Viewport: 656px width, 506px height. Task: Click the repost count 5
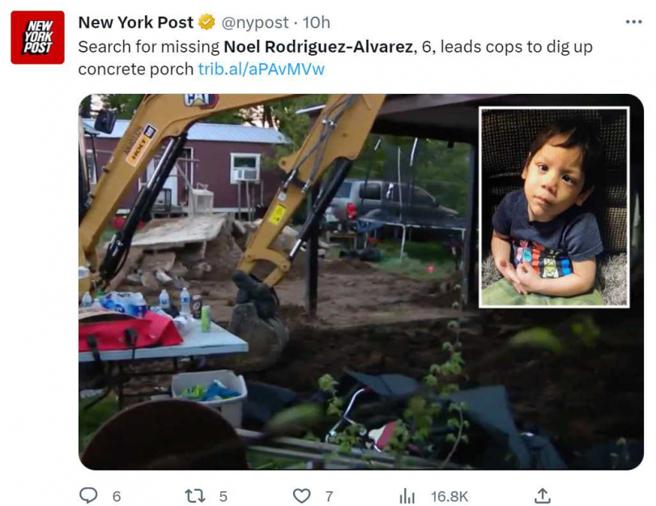223,496
